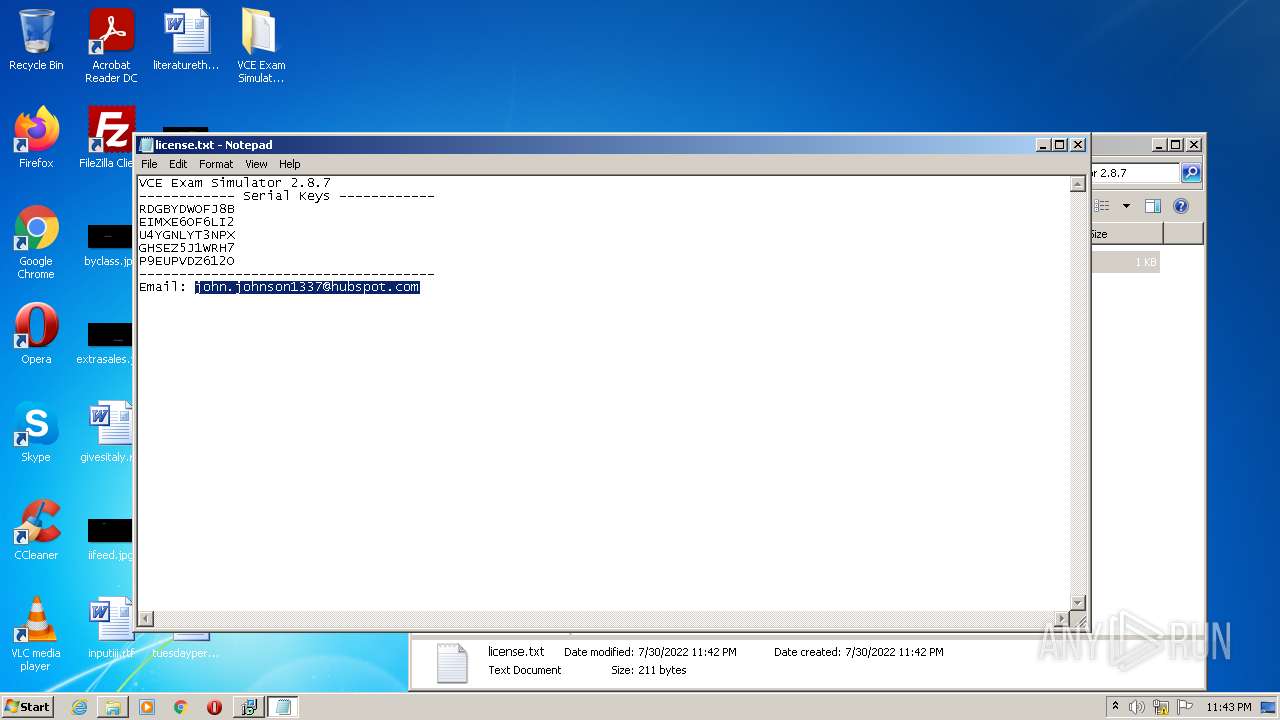This screenshot has width=1280, height=720.
Task: Show hidden tray icons arrow
Action: [1115, 707]
